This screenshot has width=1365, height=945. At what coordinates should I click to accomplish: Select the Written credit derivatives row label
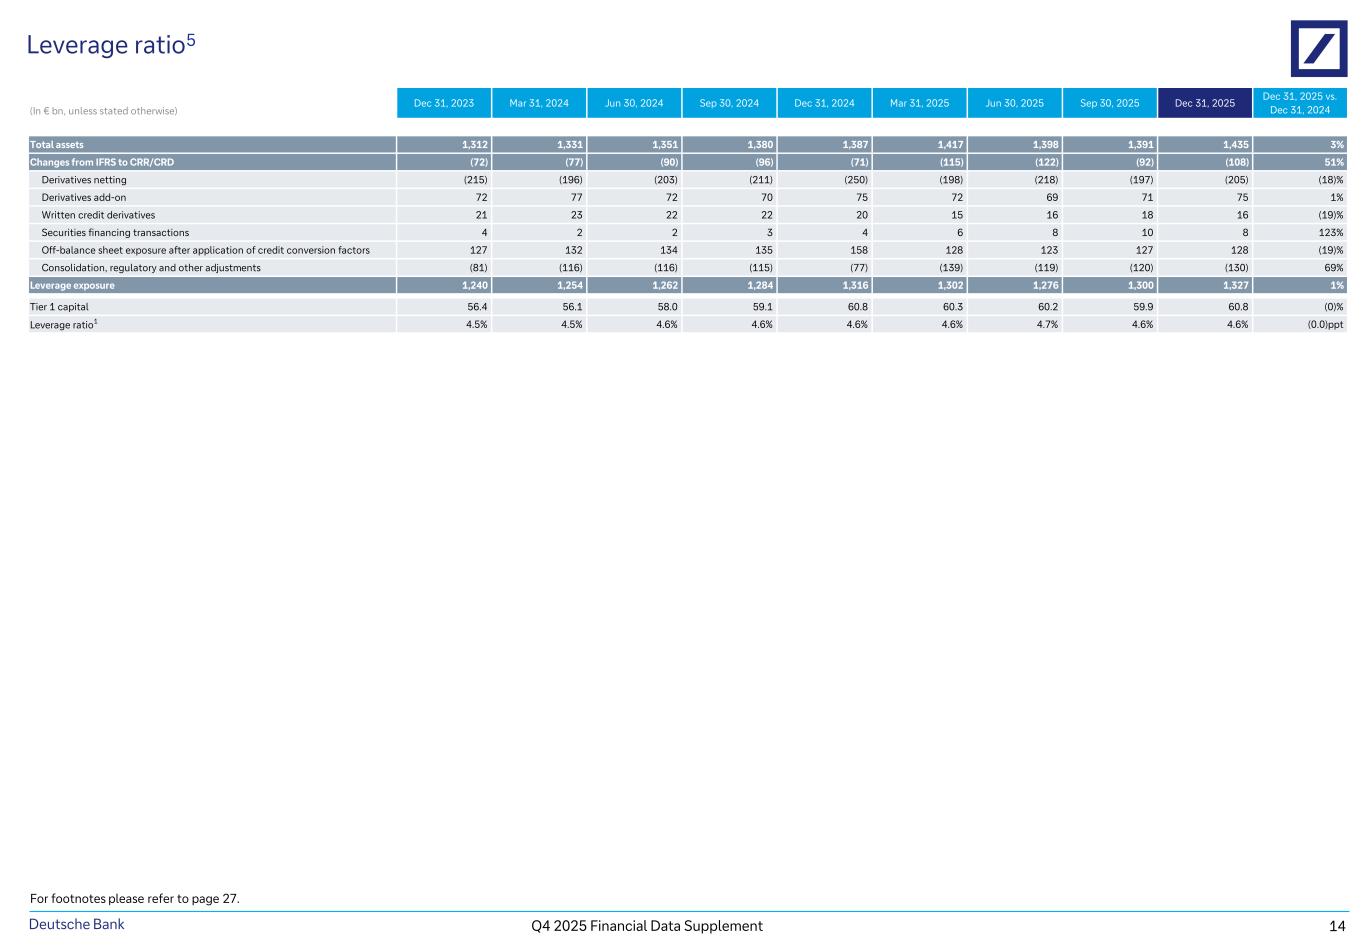[x=98, y=215]
